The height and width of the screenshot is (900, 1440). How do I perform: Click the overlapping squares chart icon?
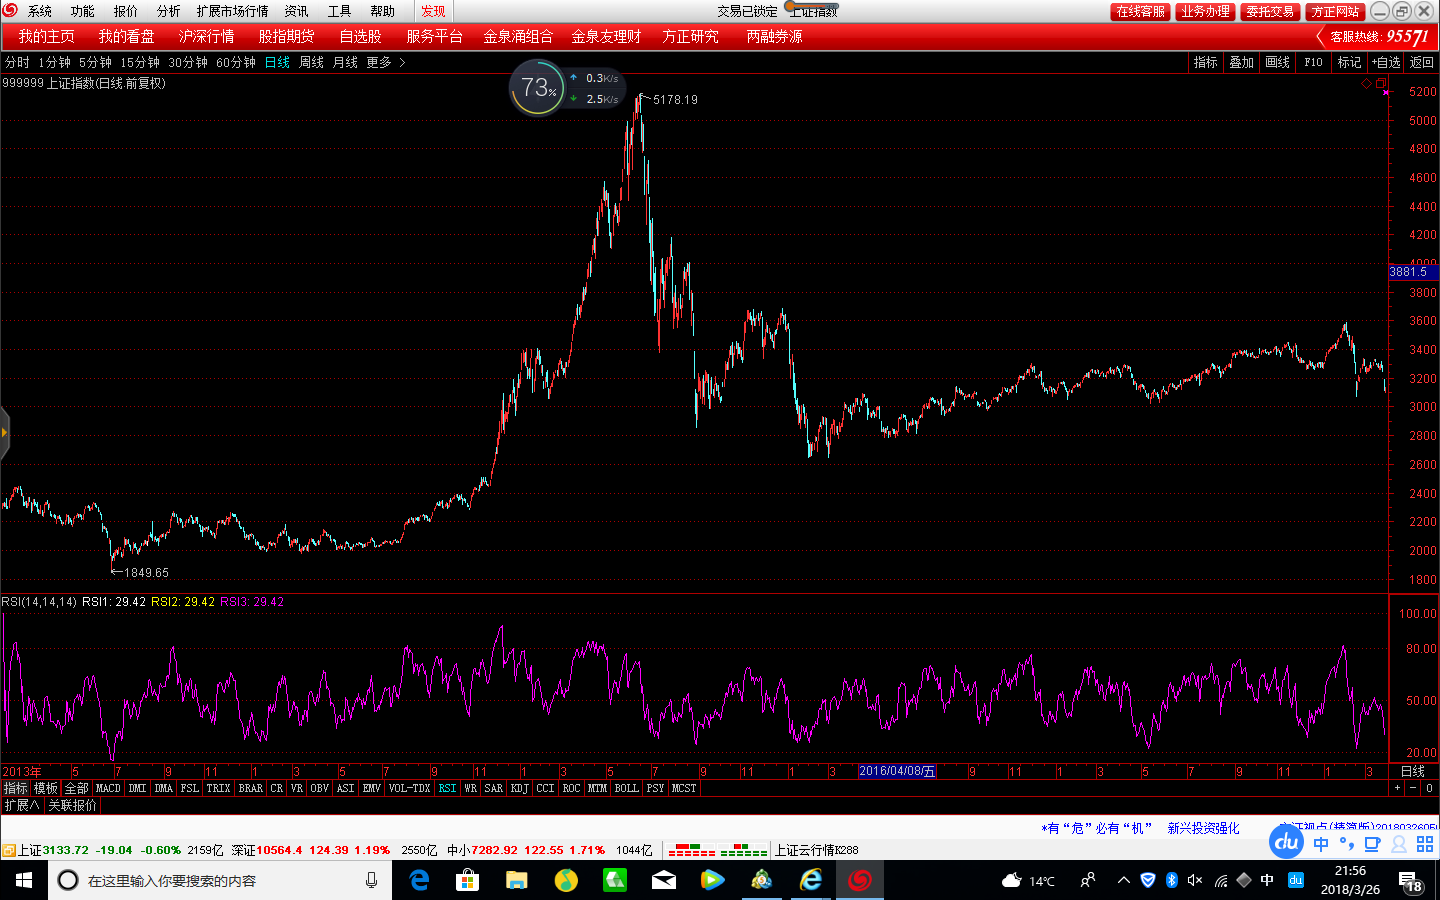coord(1381,83)
